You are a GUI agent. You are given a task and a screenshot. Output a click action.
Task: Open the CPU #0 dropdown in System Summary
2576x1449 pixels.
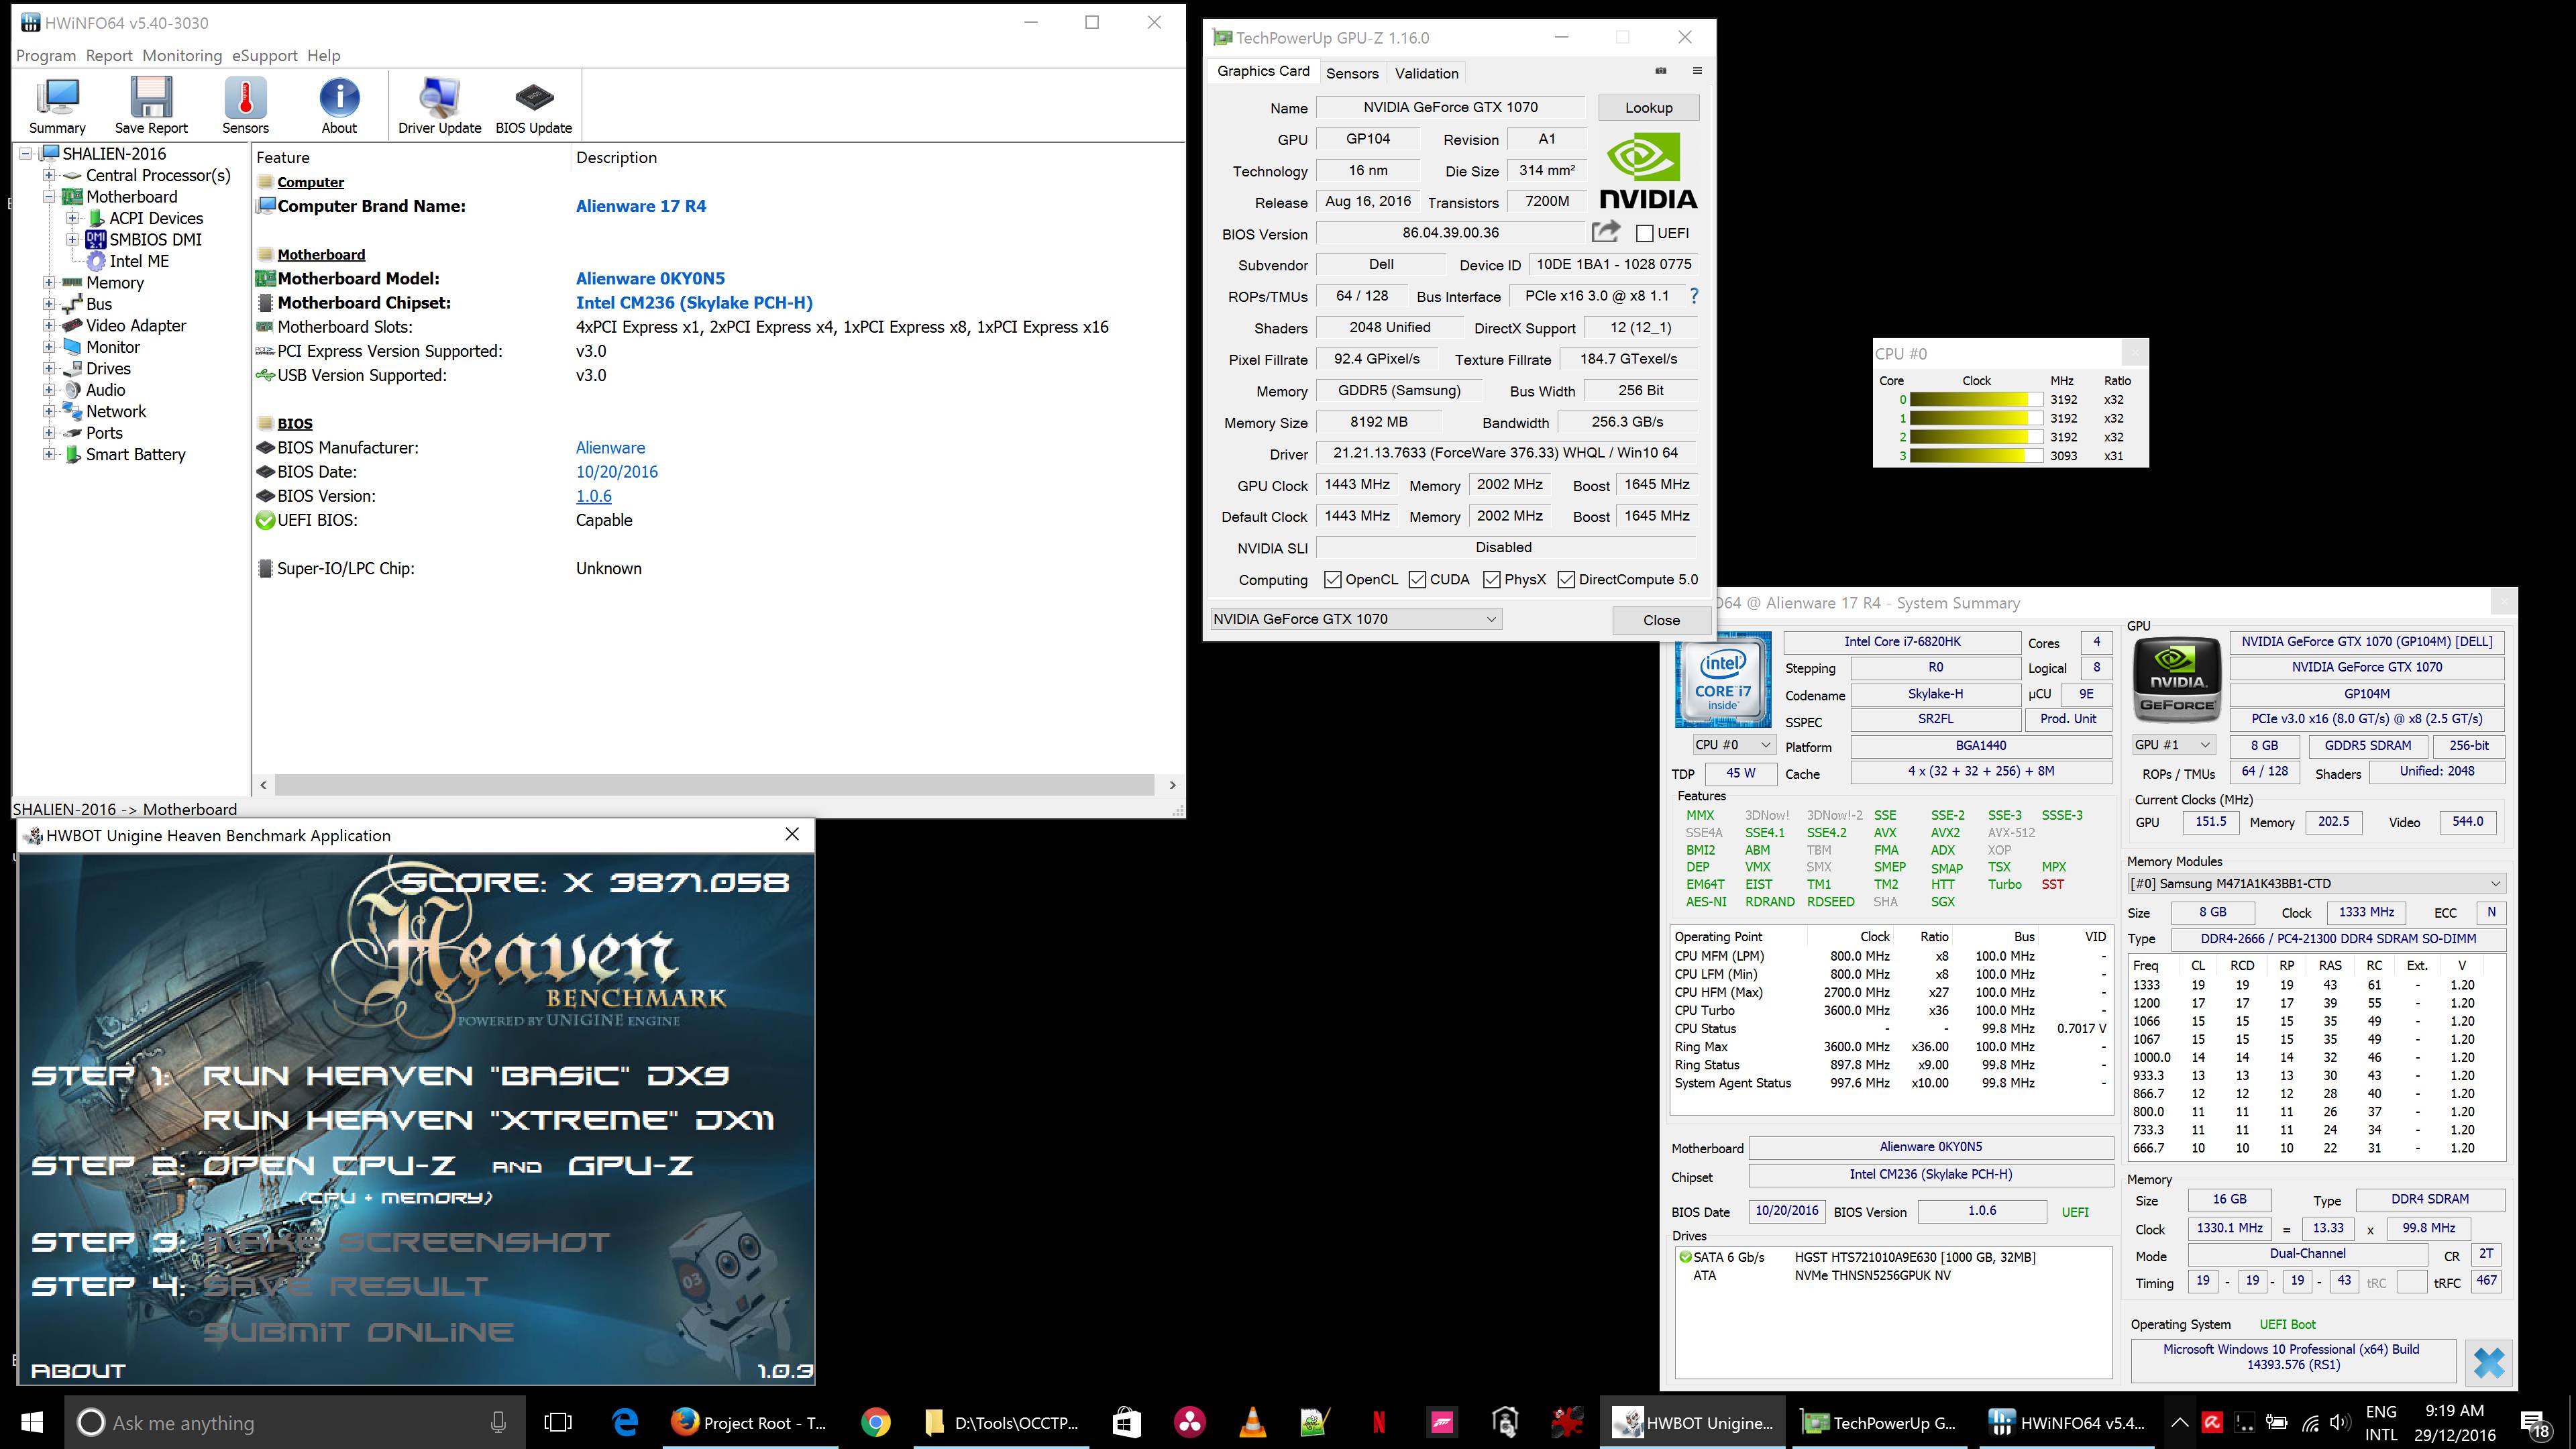1733,745
